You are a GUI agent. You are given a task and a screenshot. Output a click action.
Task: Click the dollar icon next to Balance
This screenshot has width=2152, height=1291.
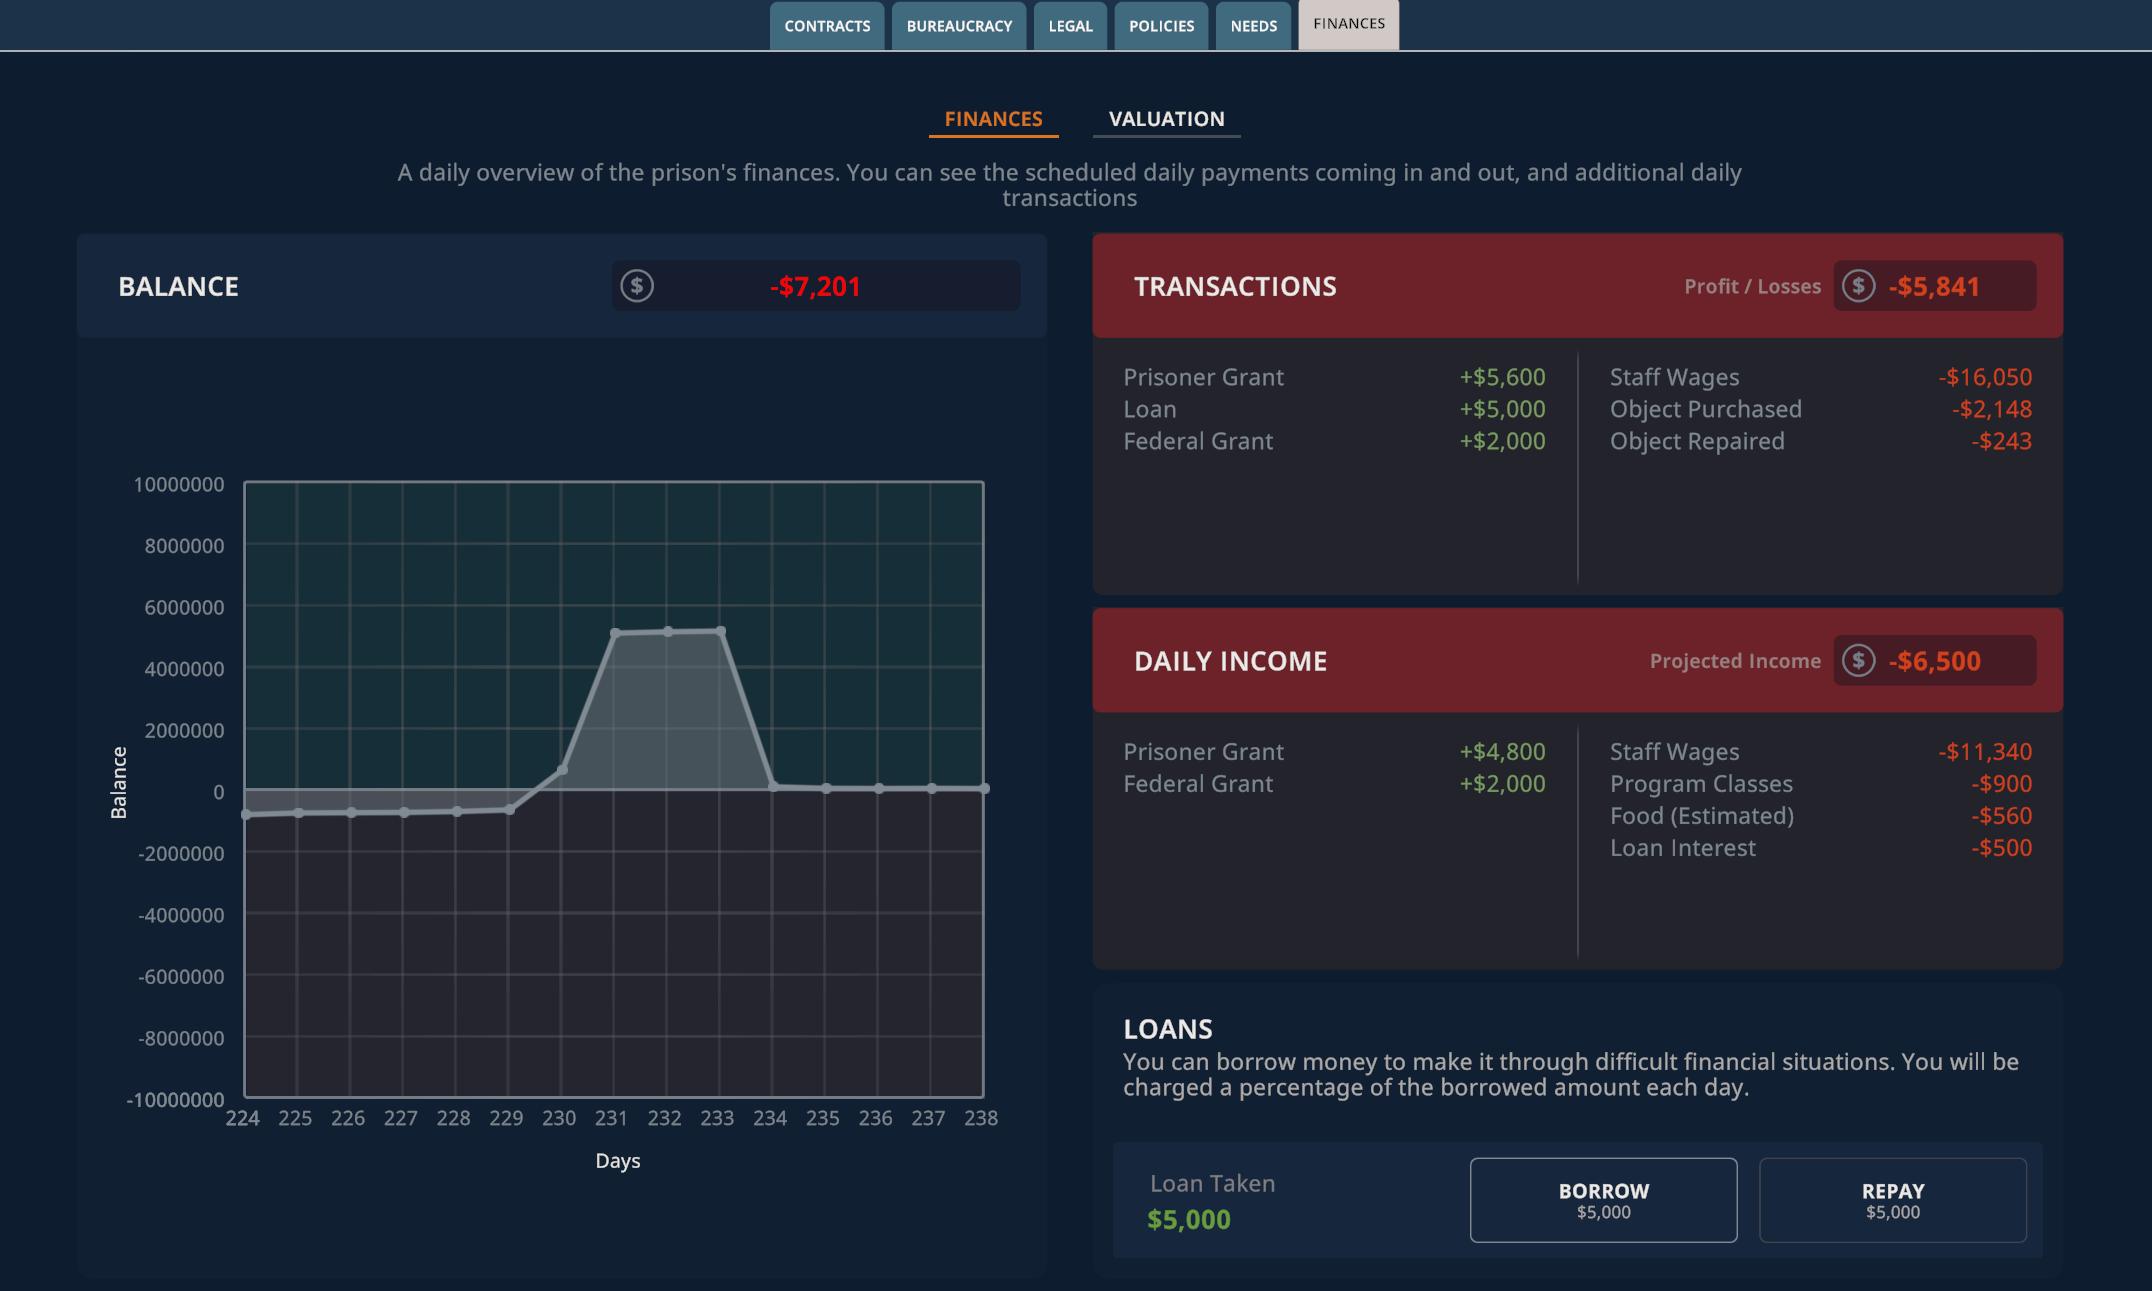637,286
